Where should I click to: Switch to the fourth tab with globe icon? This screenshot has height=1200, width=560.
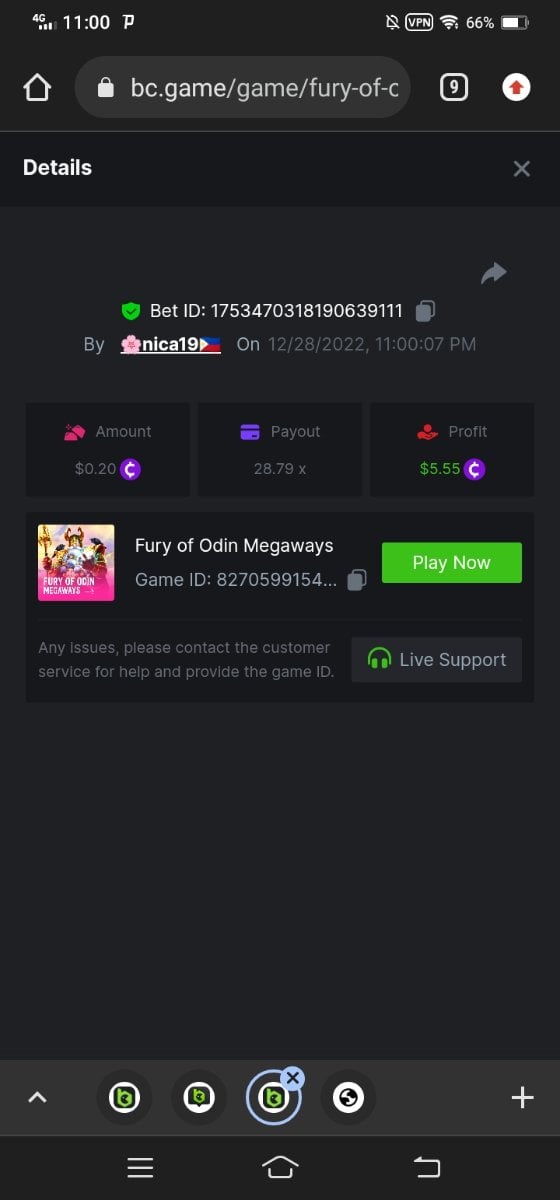[348, 1098]
